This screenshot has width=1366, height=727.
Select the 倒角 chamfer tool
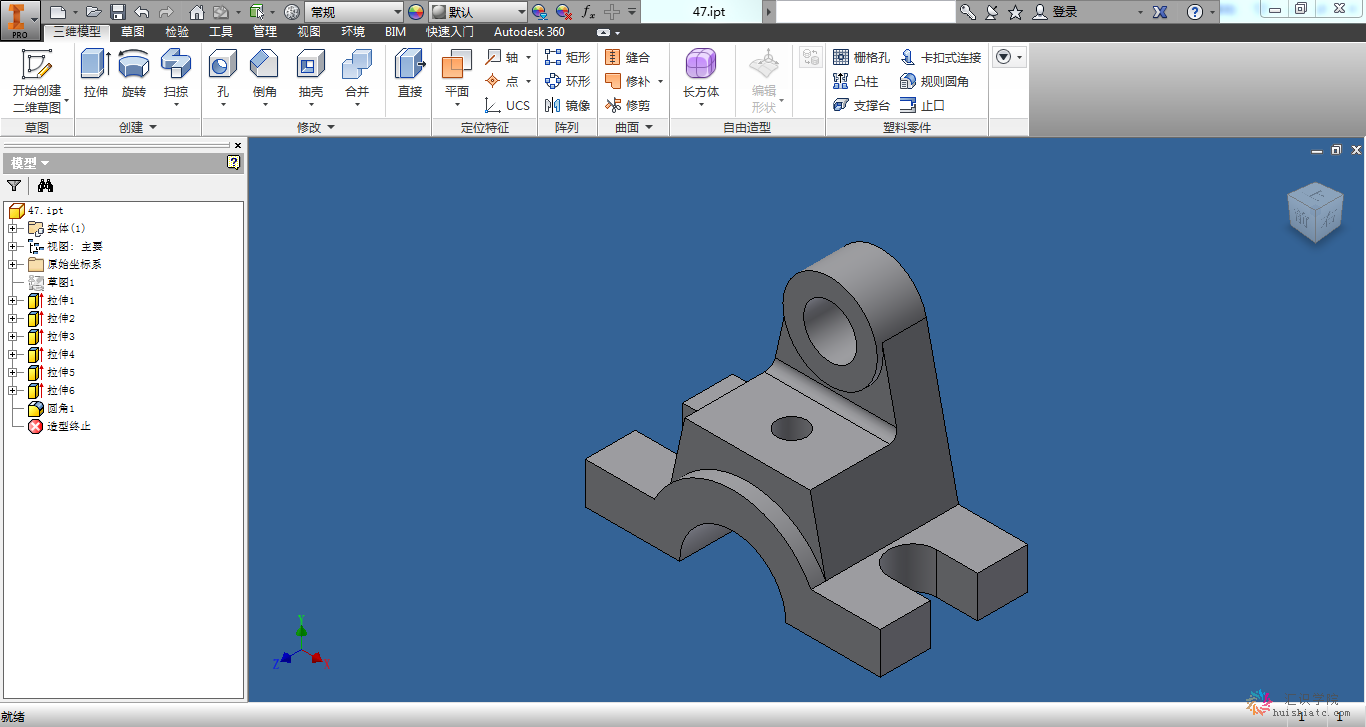point(264,78)
